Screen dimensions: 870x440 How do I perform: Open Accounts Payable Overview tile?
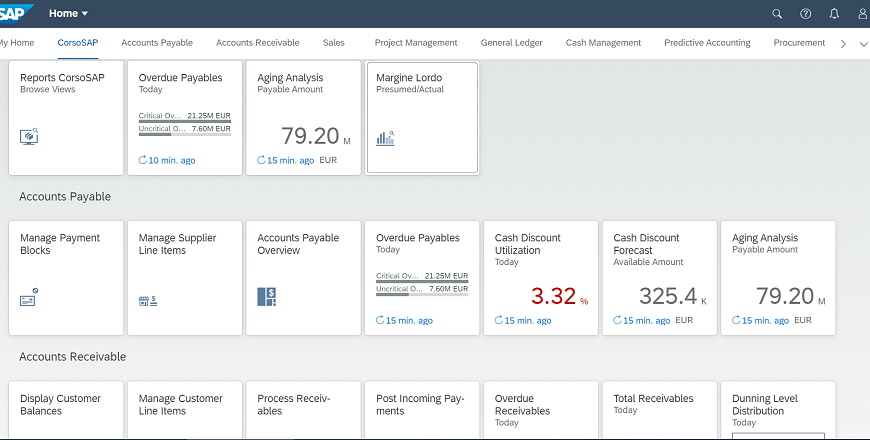[304, 277]
